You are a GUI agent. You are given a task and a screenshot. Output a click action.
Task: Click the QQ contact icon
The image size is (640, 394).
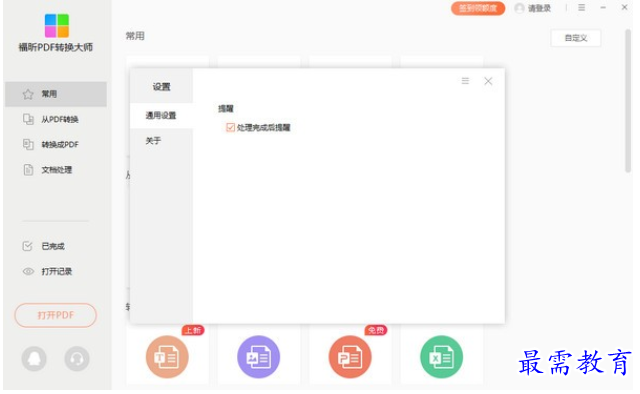coord(34,358)
